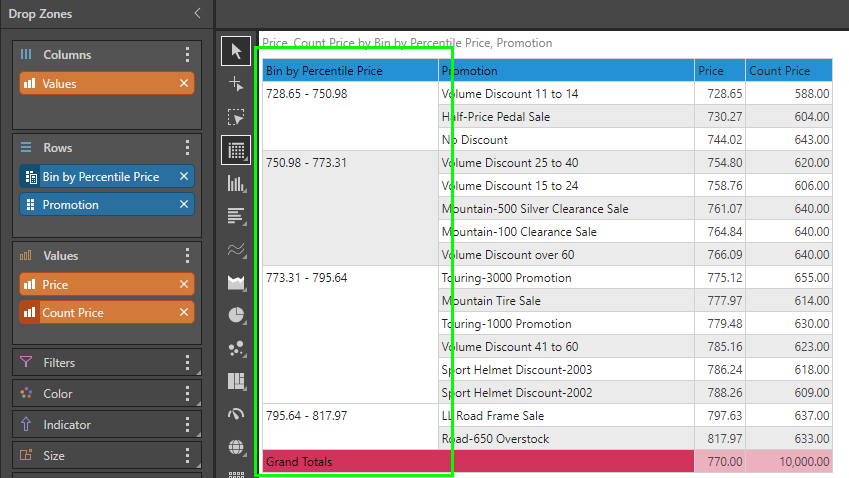Remove Count Price from Values zone

pyautogui.click(x=184, y=313)
